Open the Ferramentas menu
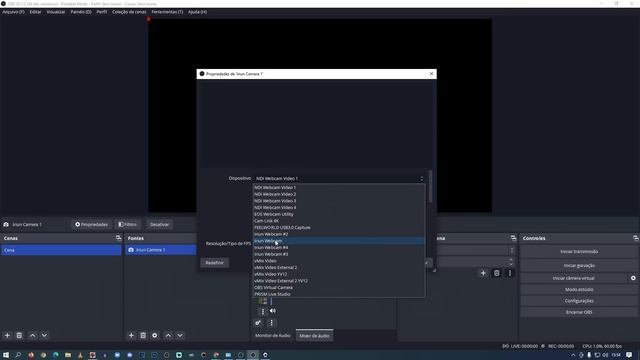The image size is (640, 360). pyautogui.click(x=167, y=12)
